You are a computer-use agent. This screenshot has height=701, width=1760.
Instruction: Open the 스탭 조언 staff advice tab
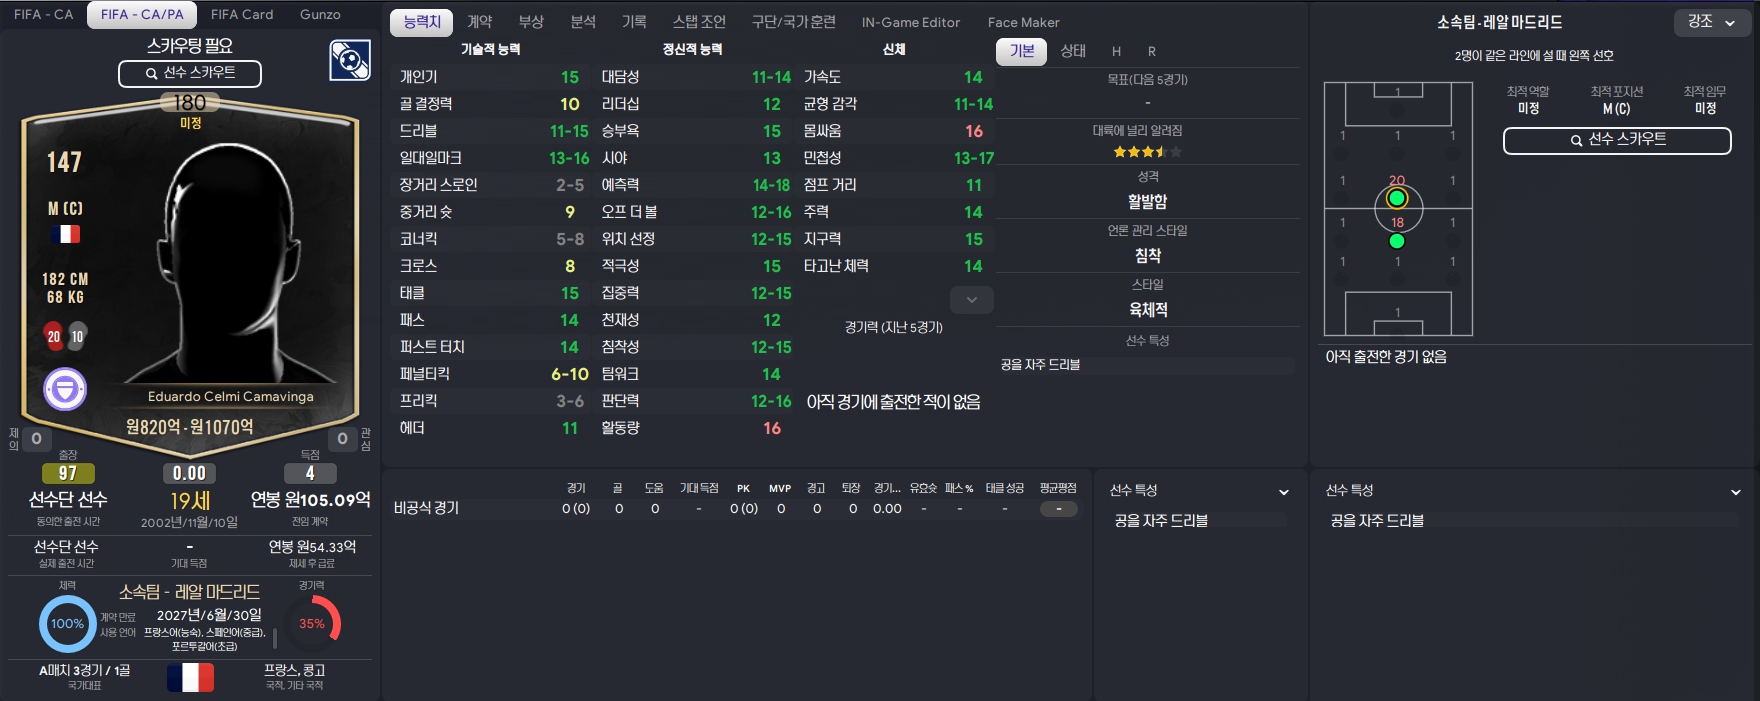[699, 22]
